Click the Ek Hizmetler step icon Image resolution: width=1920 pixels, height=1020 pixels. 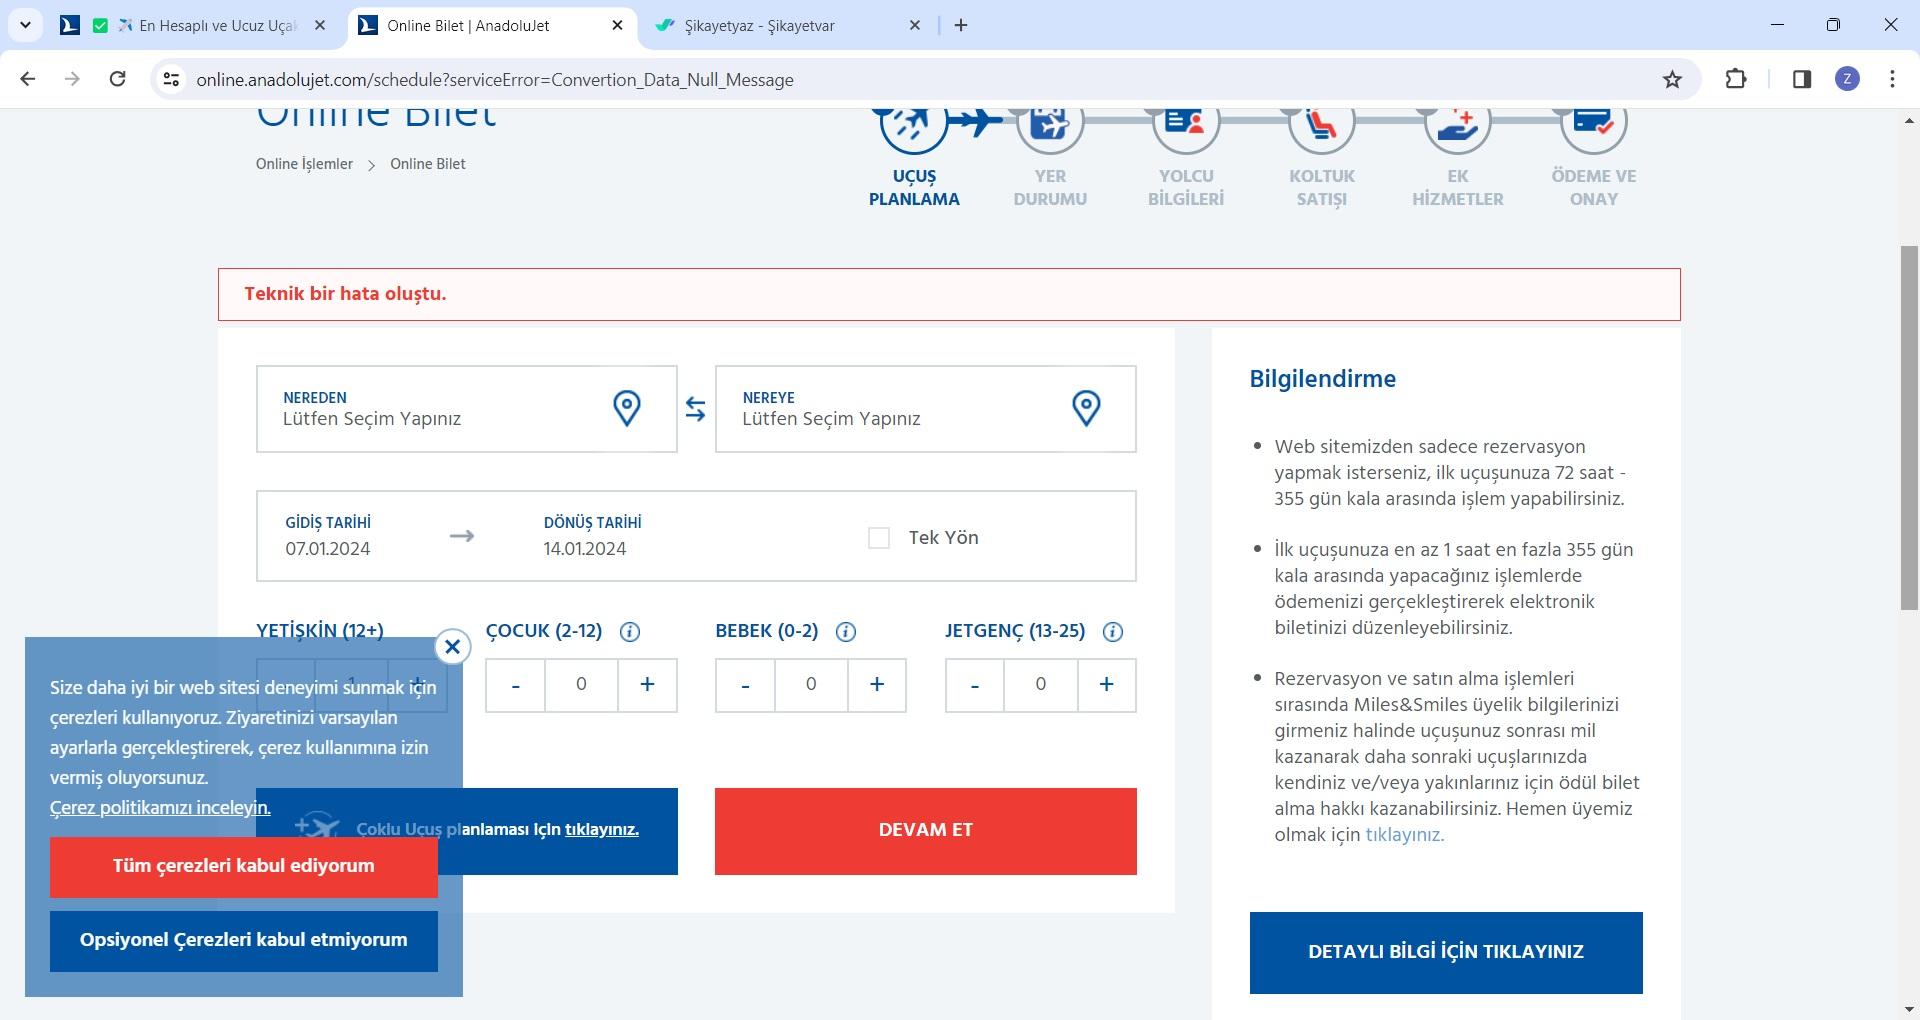click(1457, 122)
